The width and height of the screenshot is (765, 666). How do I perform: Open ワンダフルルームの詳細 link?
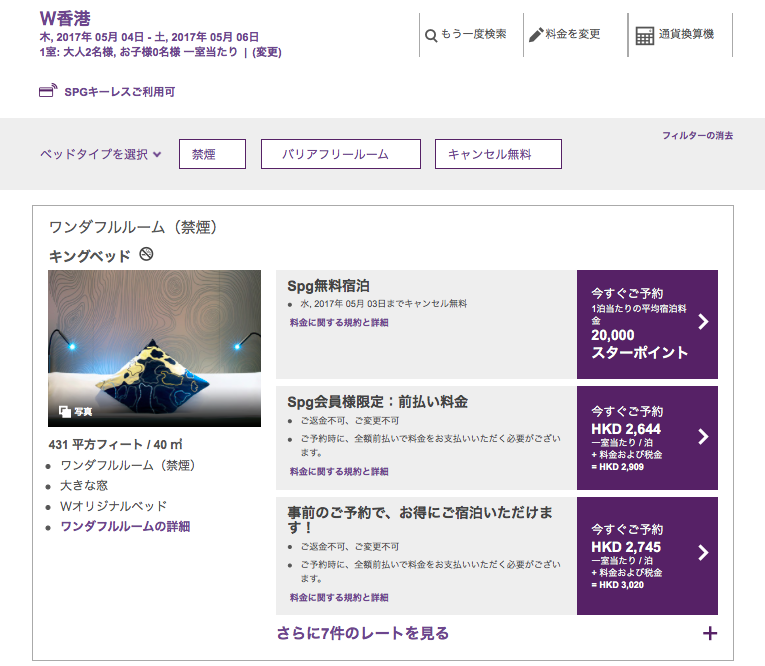tap(125, 526)
